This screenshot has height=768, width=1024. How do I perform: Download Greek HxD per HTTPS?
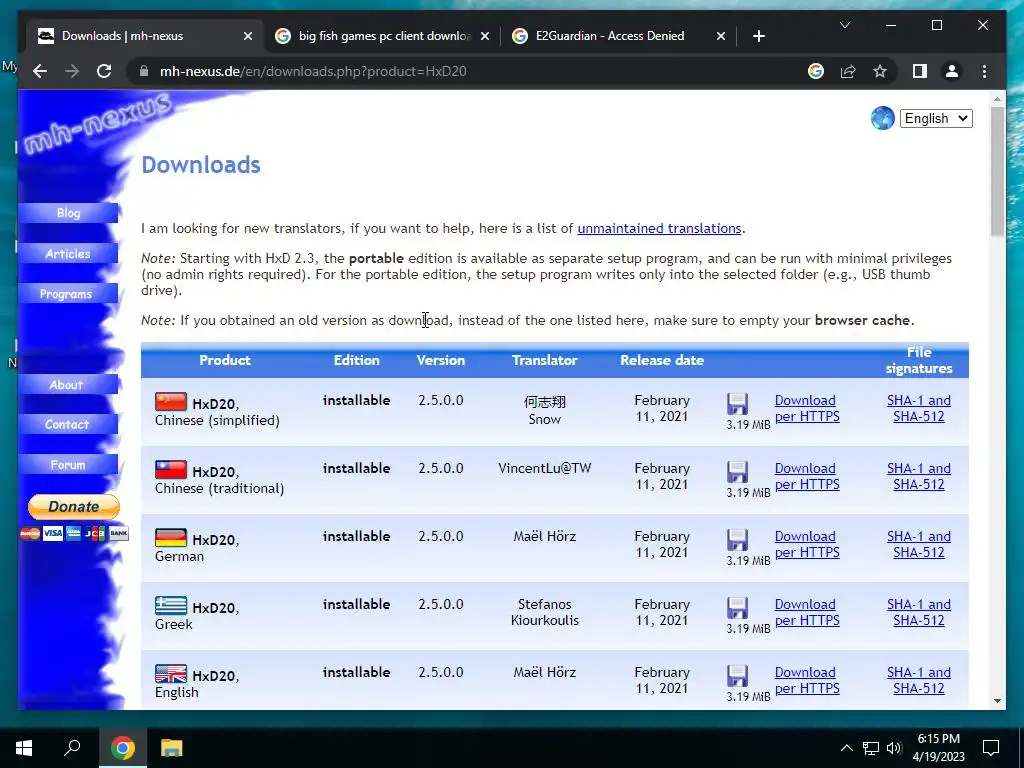click(807, 612)
